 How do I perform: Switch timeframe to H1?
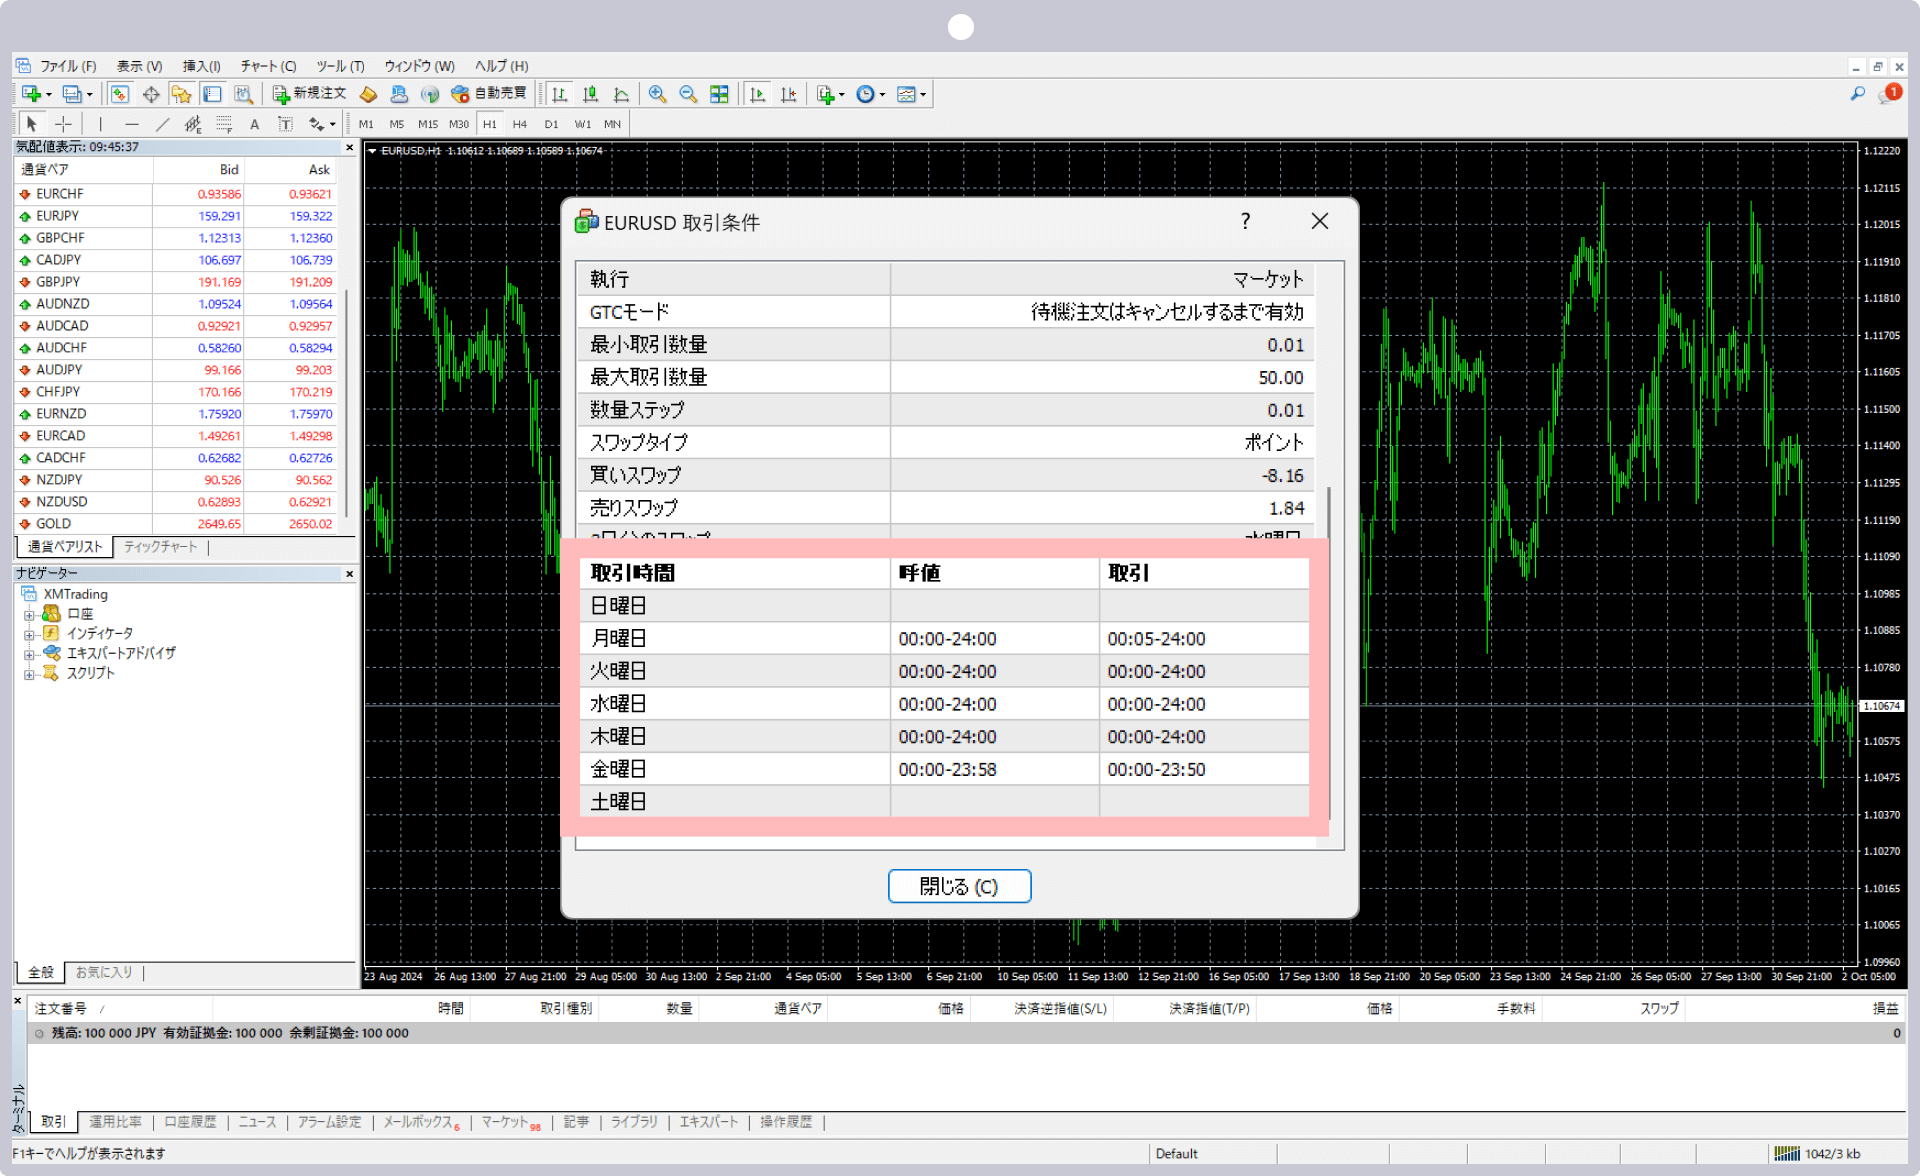pos(489,124)
